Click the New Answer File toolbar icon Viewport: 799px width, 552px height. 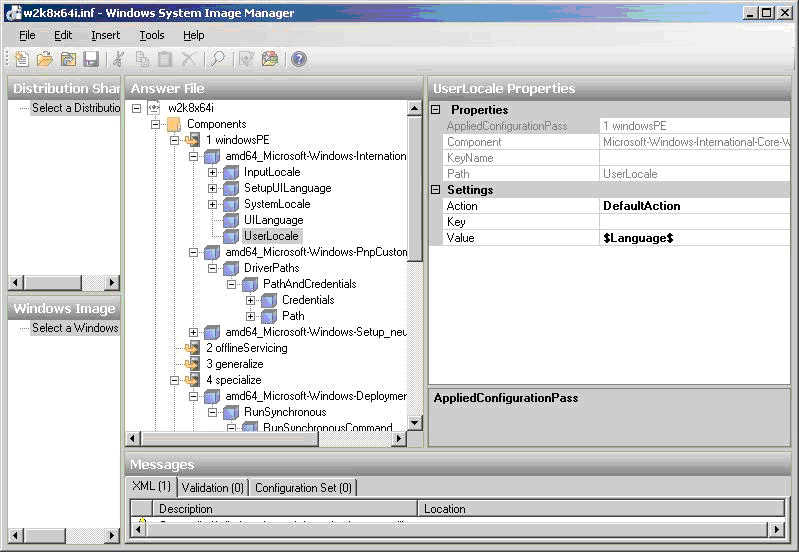coord(22,60)
